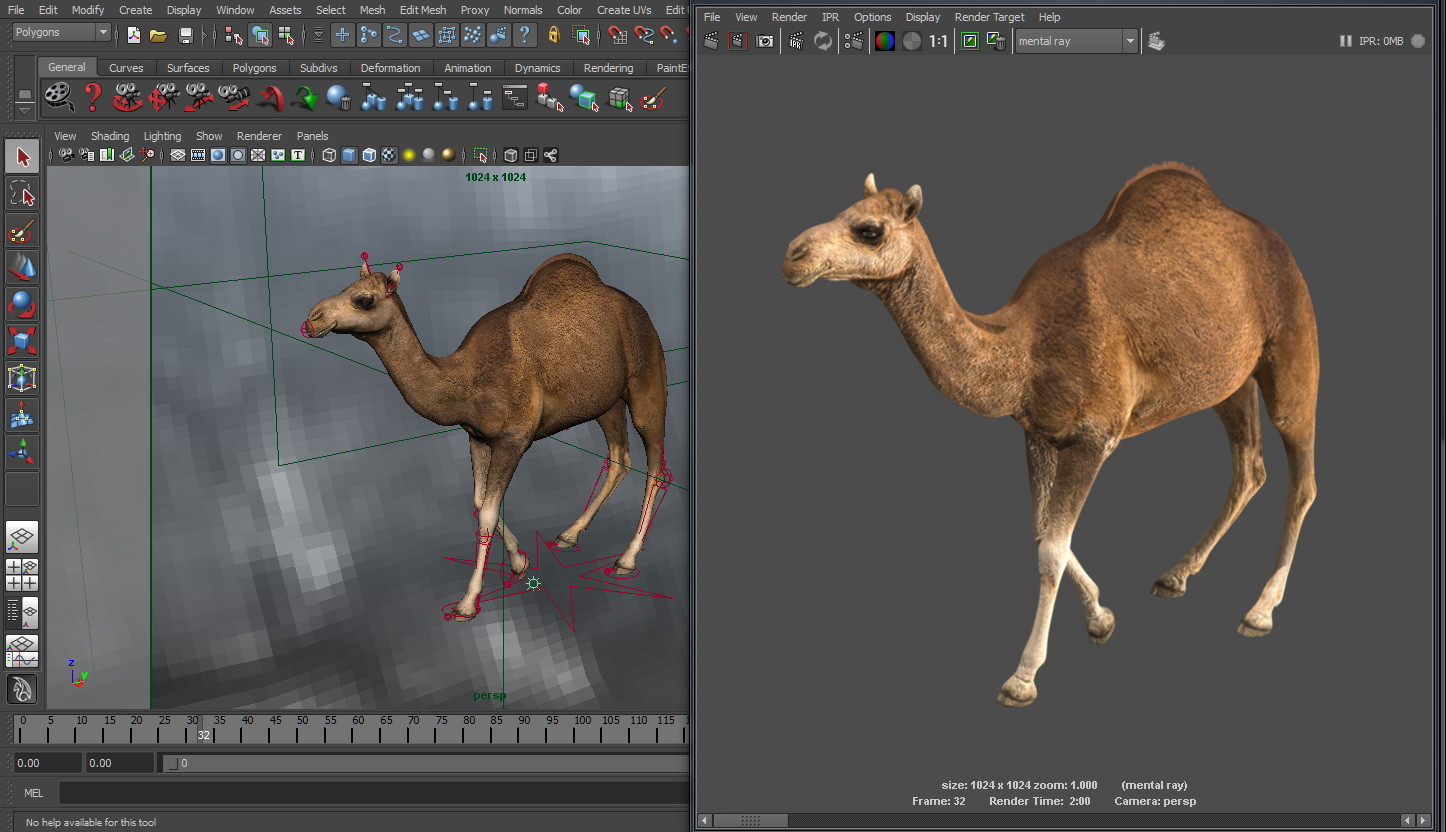Switch to the Animation shelf tab
The height and width of the screenshot is (832, 1446).
tap(468, 68)
